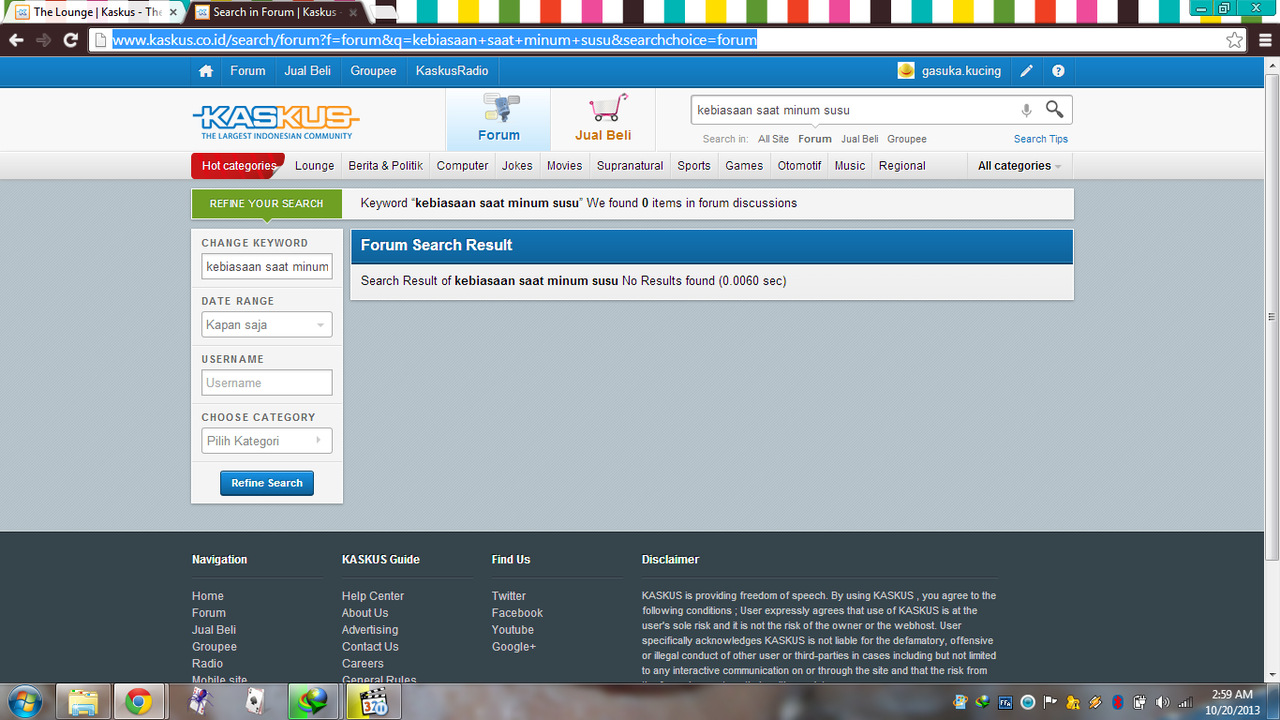This screenshot has height=720, width=1280.
Task: Go to Berita & Politik category
Action: coord(386,166)
